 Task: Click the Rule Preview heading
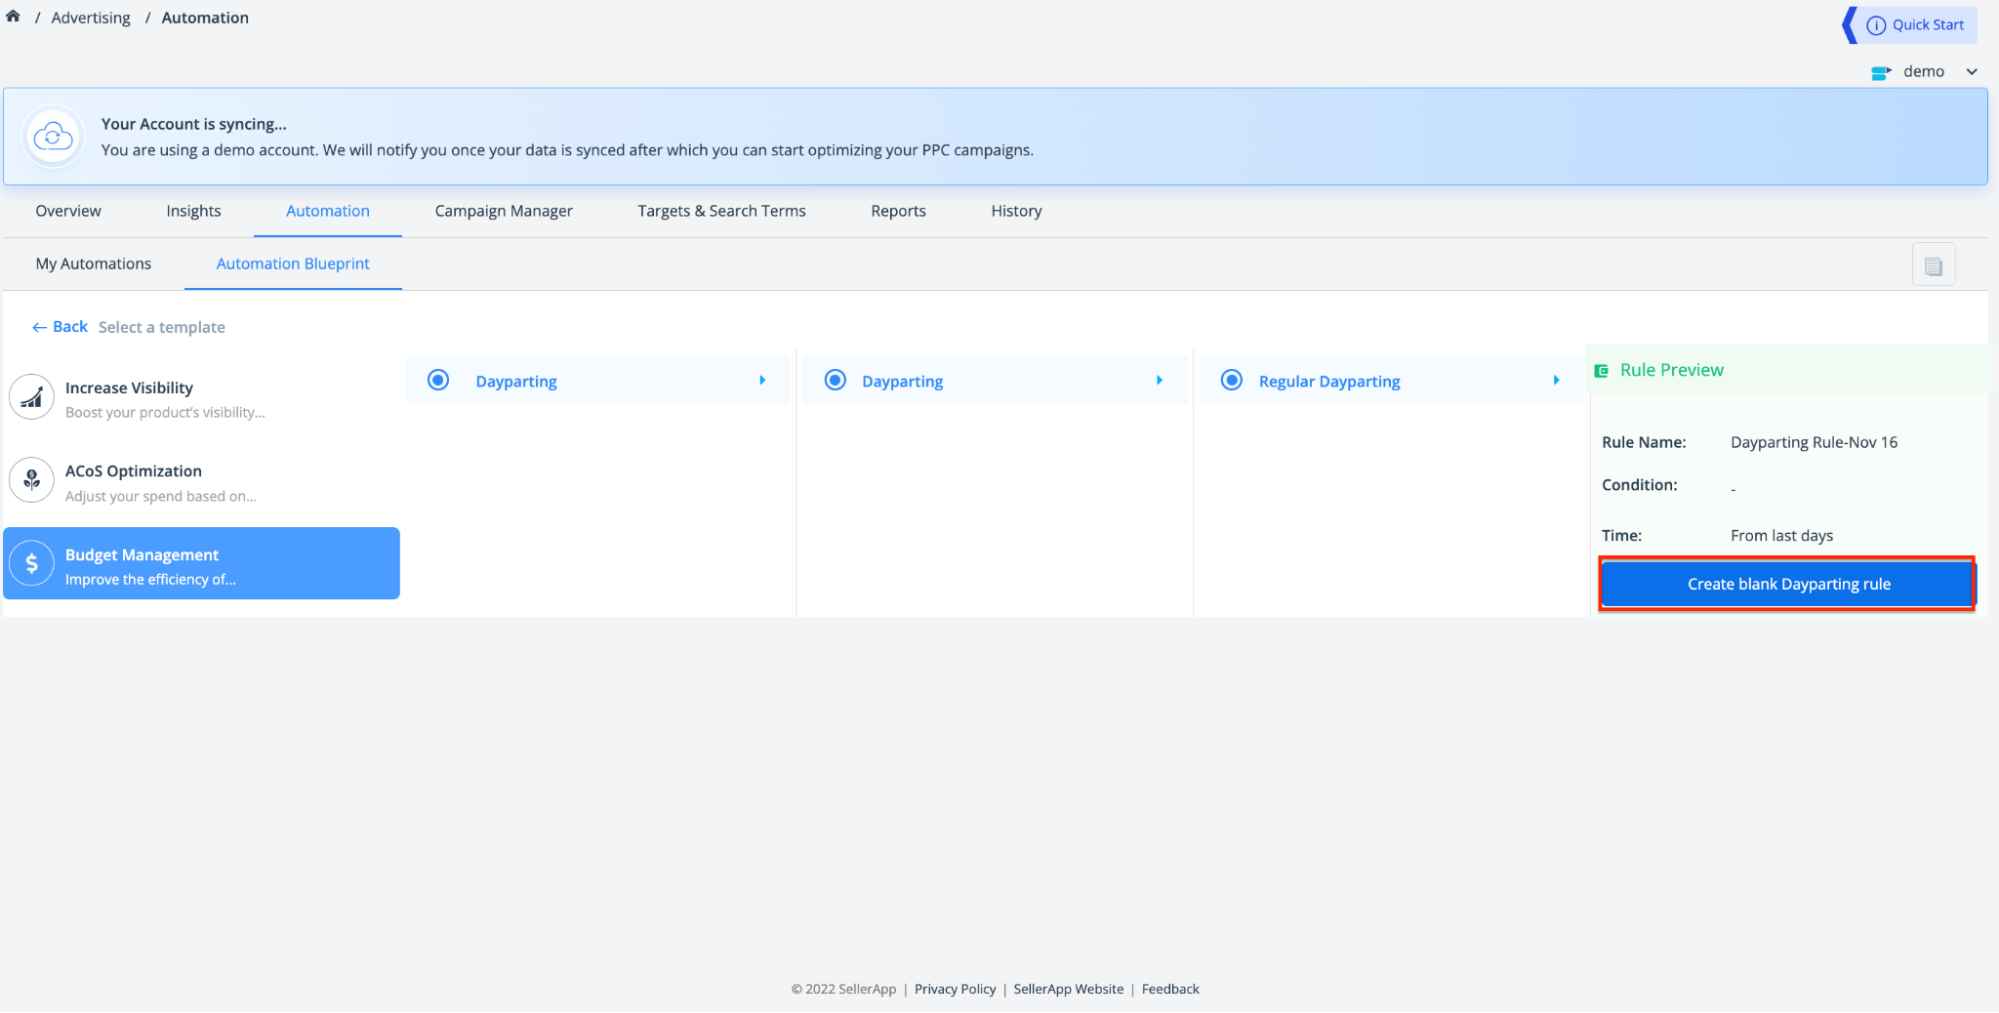click(1672, 370)
